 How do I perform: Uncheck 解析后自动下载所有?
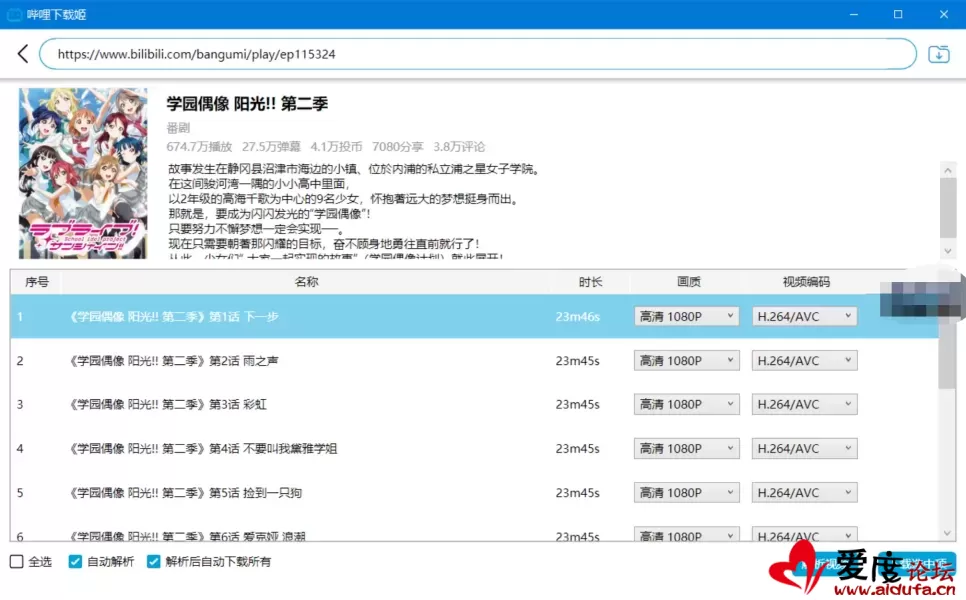[x=153, y=561]
